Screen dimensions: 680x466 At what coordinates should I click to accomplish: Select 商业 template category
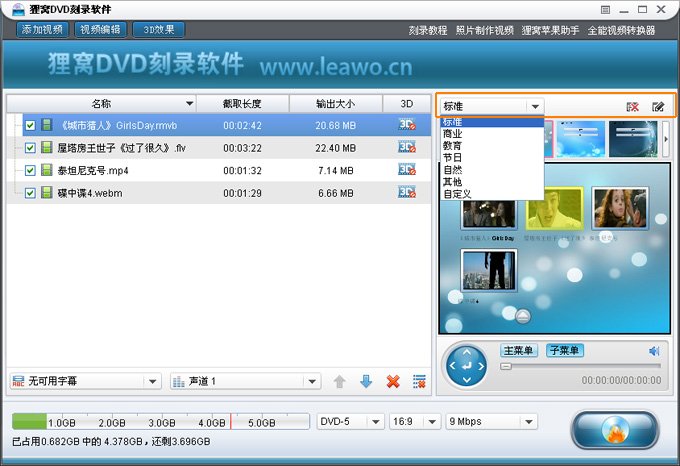click(x=492, y=134)
